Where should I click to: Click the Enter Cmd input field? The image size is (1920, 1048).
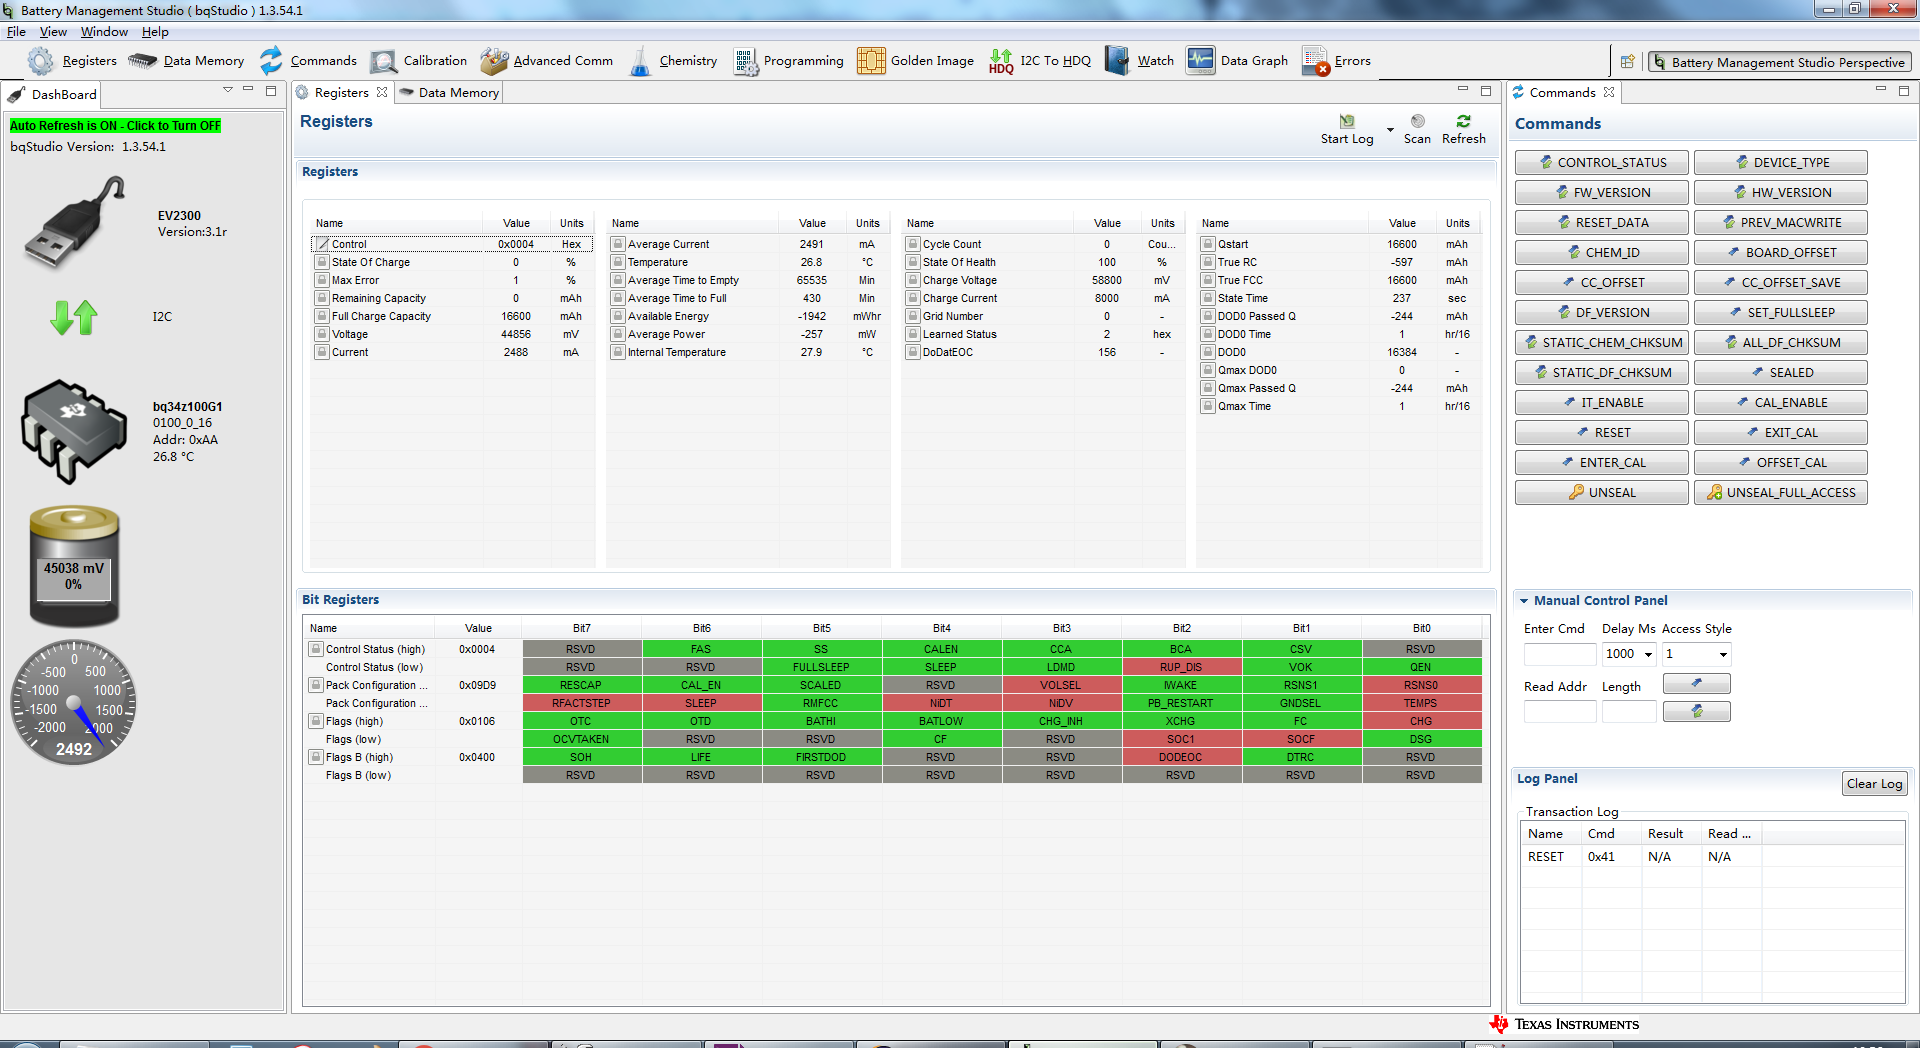pyautogui.click(x=1559, y=654)
